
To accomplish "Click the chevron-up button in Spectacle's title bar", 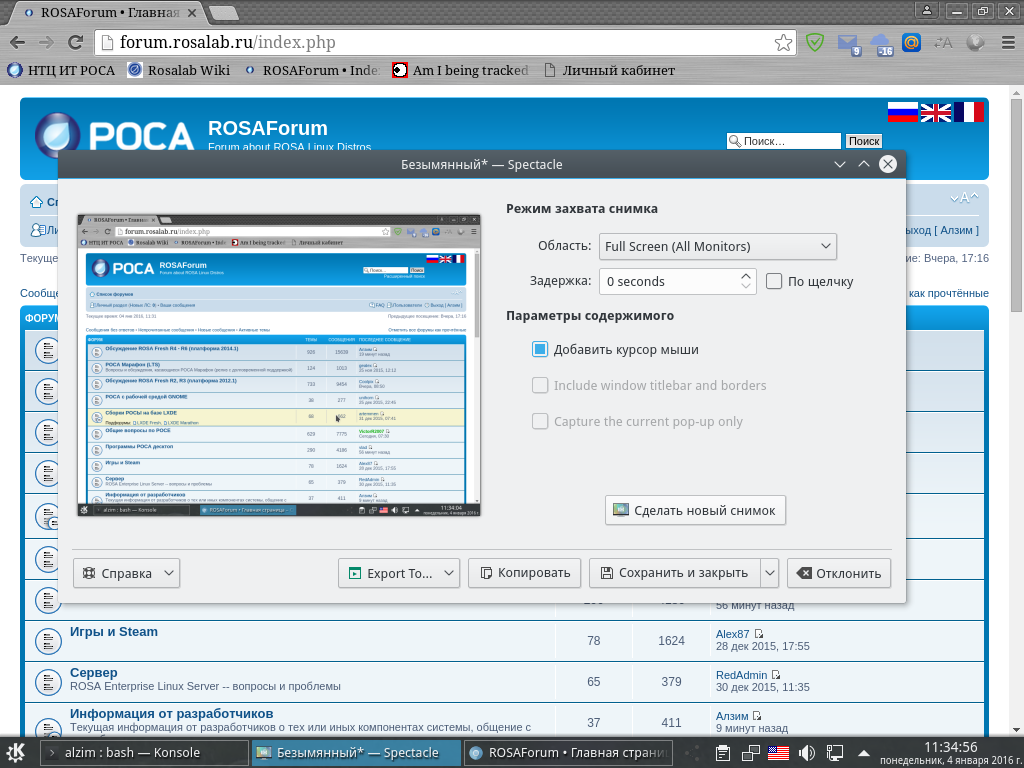I will coord(863,165).
